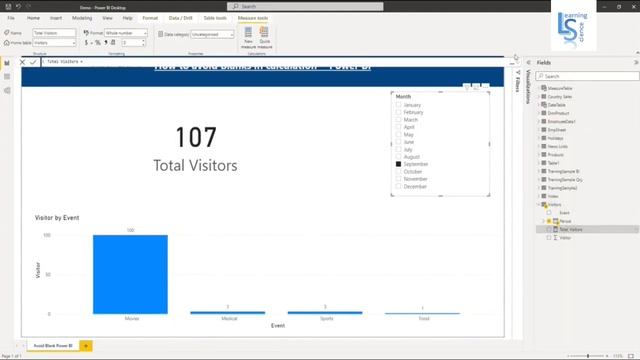Adjust the zoom slider in the status bar
This screenshot has width=640, height=360.
click(588, 356)
